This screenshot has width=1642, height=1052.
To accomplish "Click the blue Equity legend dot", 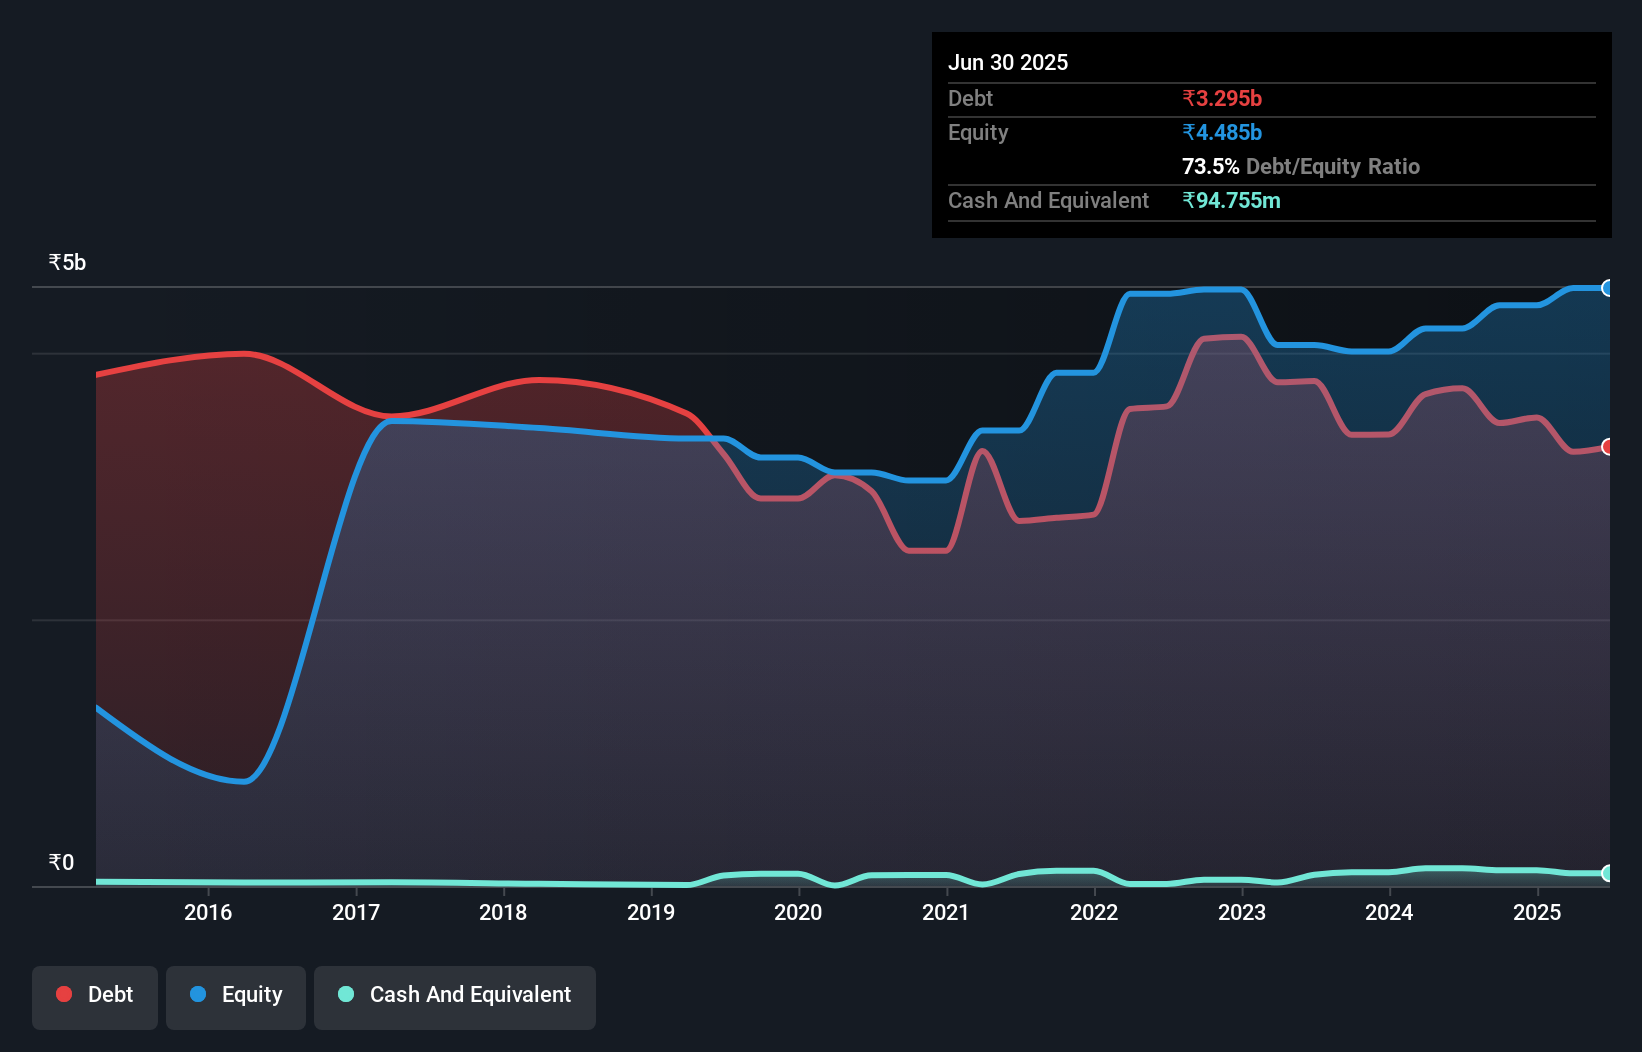I will pos(198,994).
